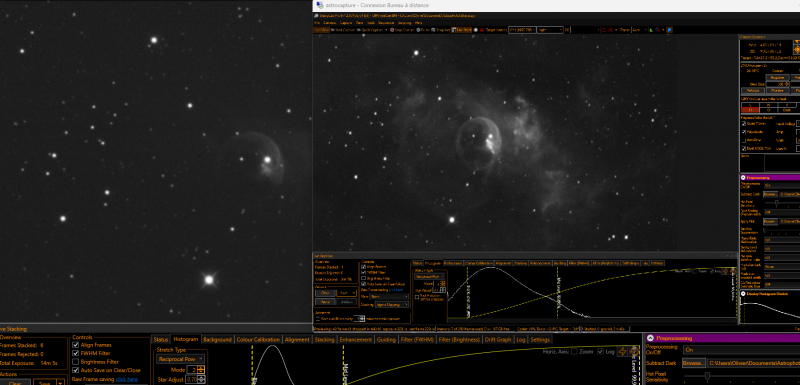Open the Zoom Auto dropdown in remote toolbar

(x=640, y=30)
